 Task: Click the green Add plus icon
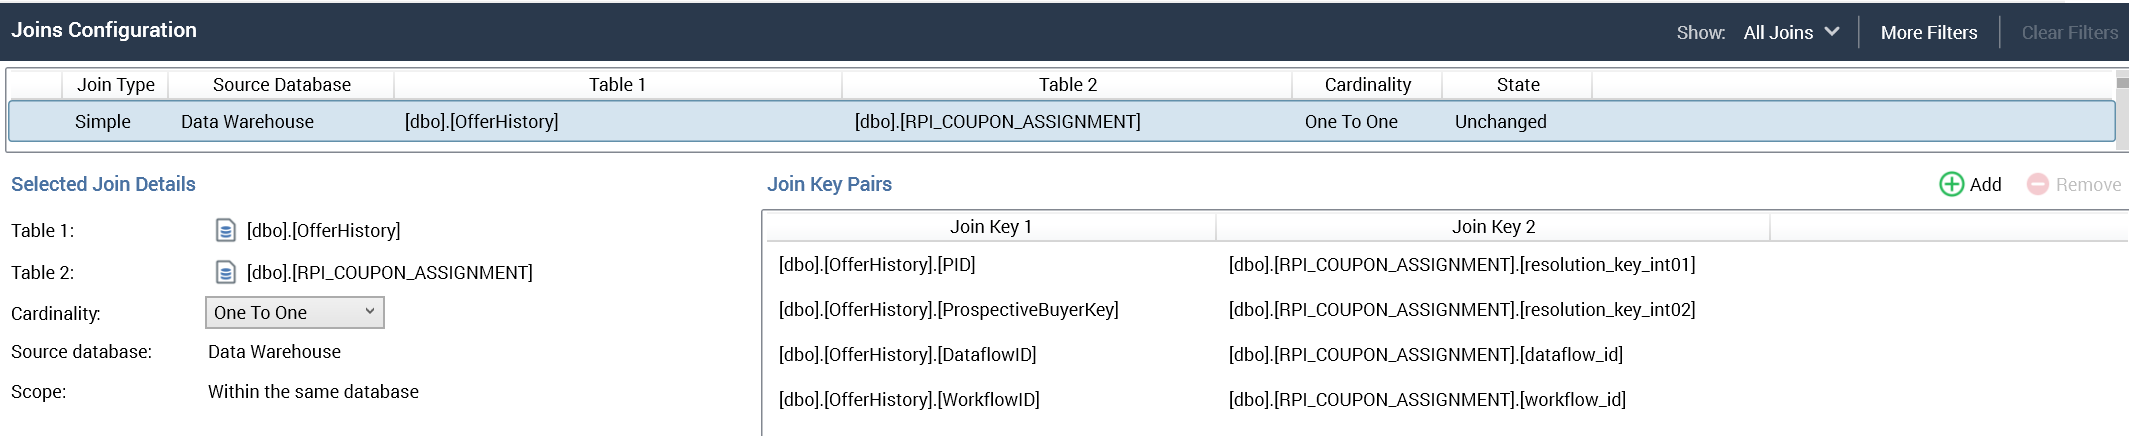1951,184
